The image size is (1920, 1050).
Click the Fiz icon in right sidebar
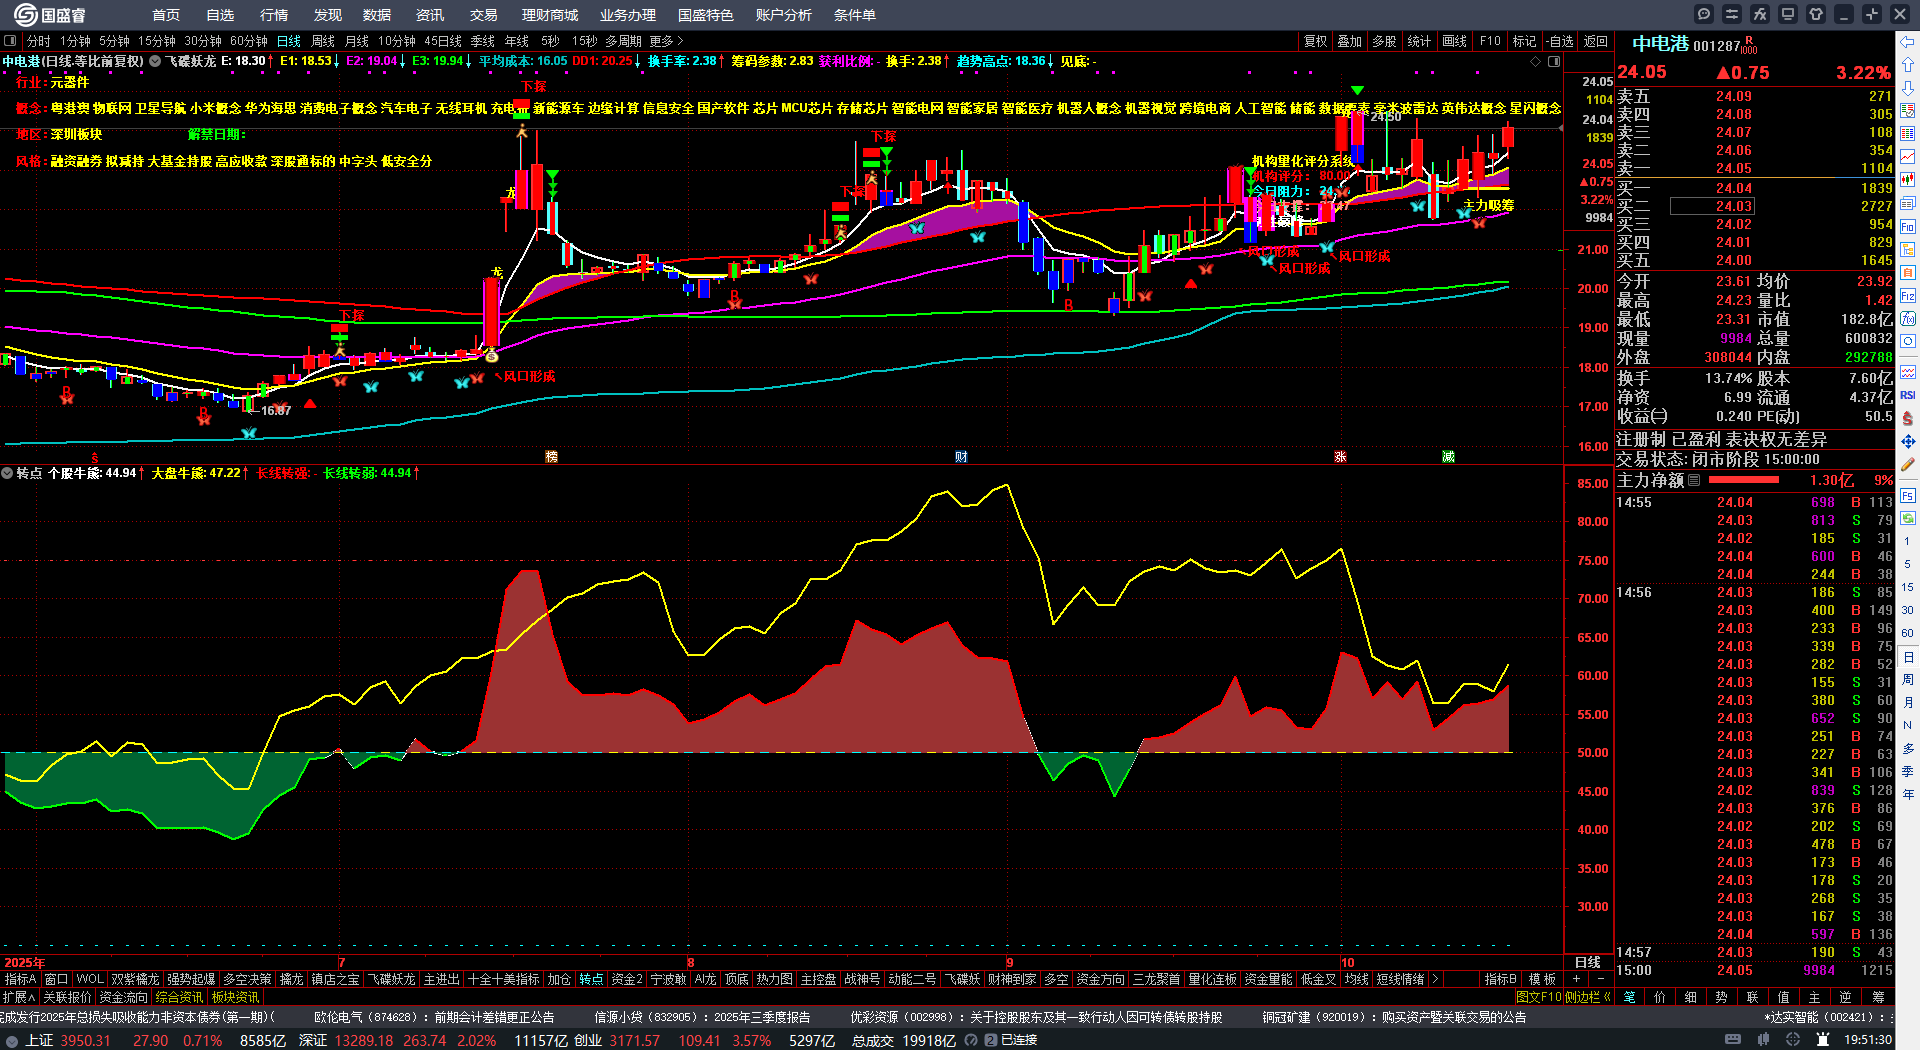1908,296
